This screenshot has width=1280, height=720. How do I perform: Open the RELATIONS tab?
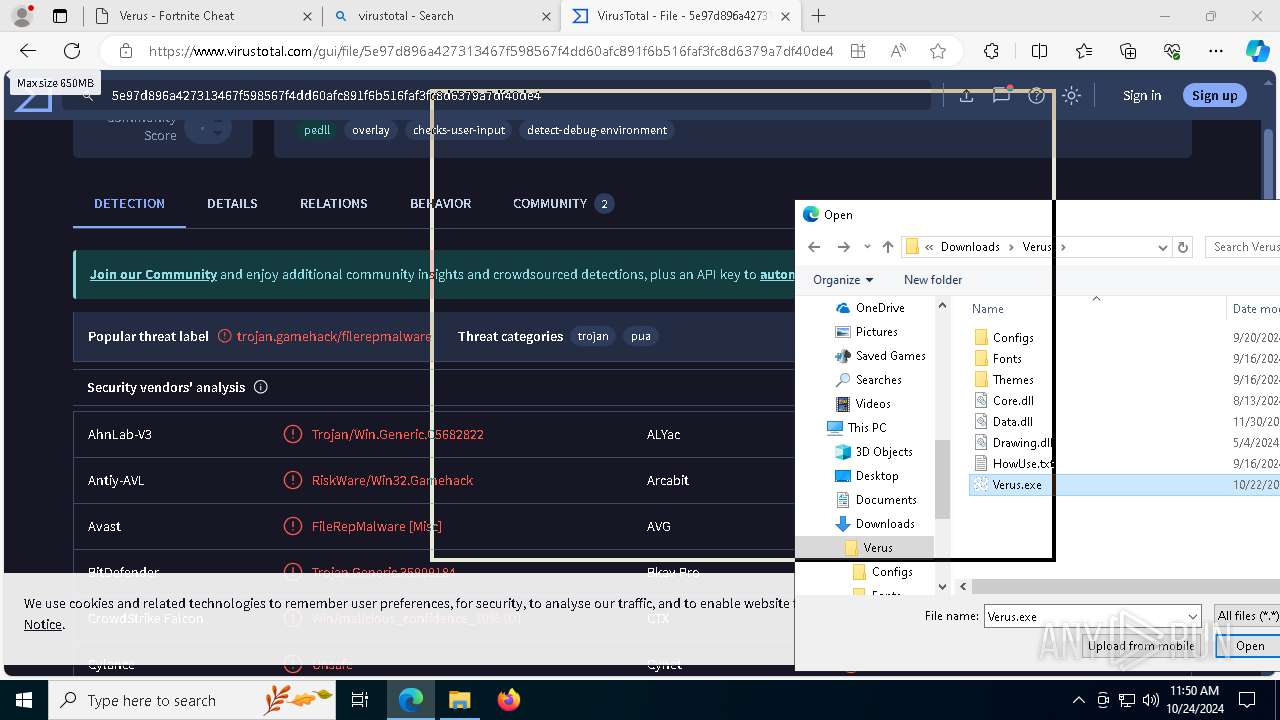pos(334,203)
